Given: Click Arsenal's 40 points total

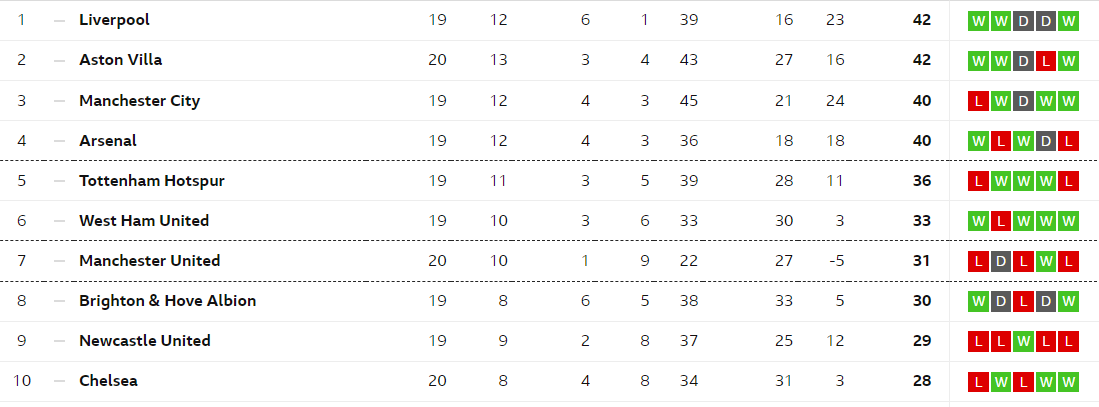Looking at the screenshot, I should pos(922,141).
